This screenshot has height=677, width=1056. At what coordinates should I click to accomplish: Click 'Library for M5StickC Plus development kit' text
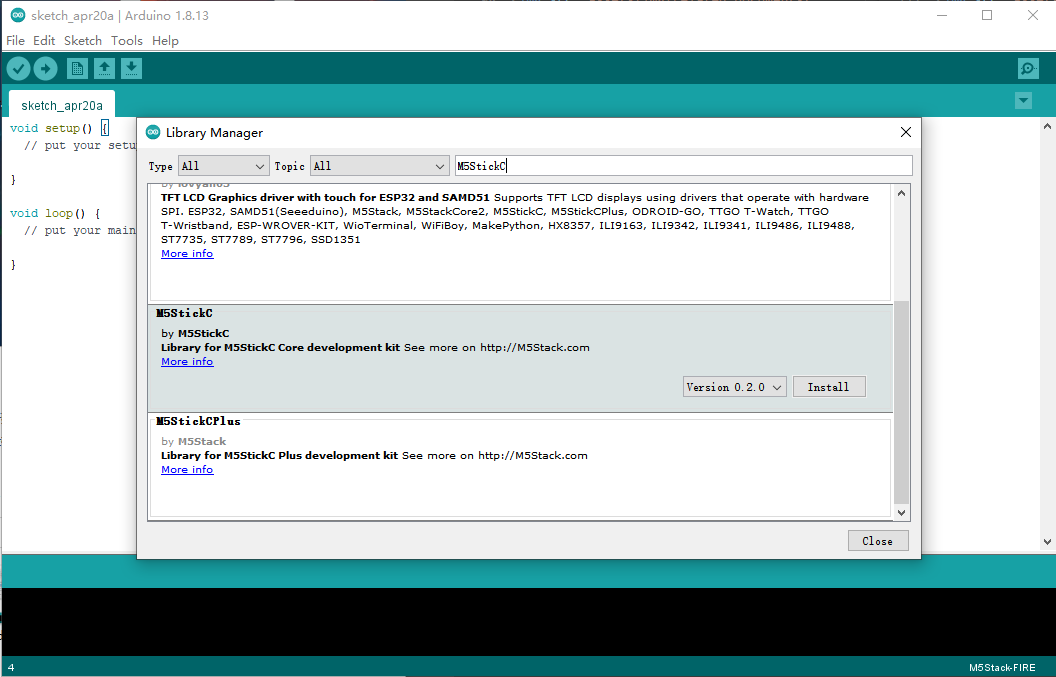coord(279,455)
